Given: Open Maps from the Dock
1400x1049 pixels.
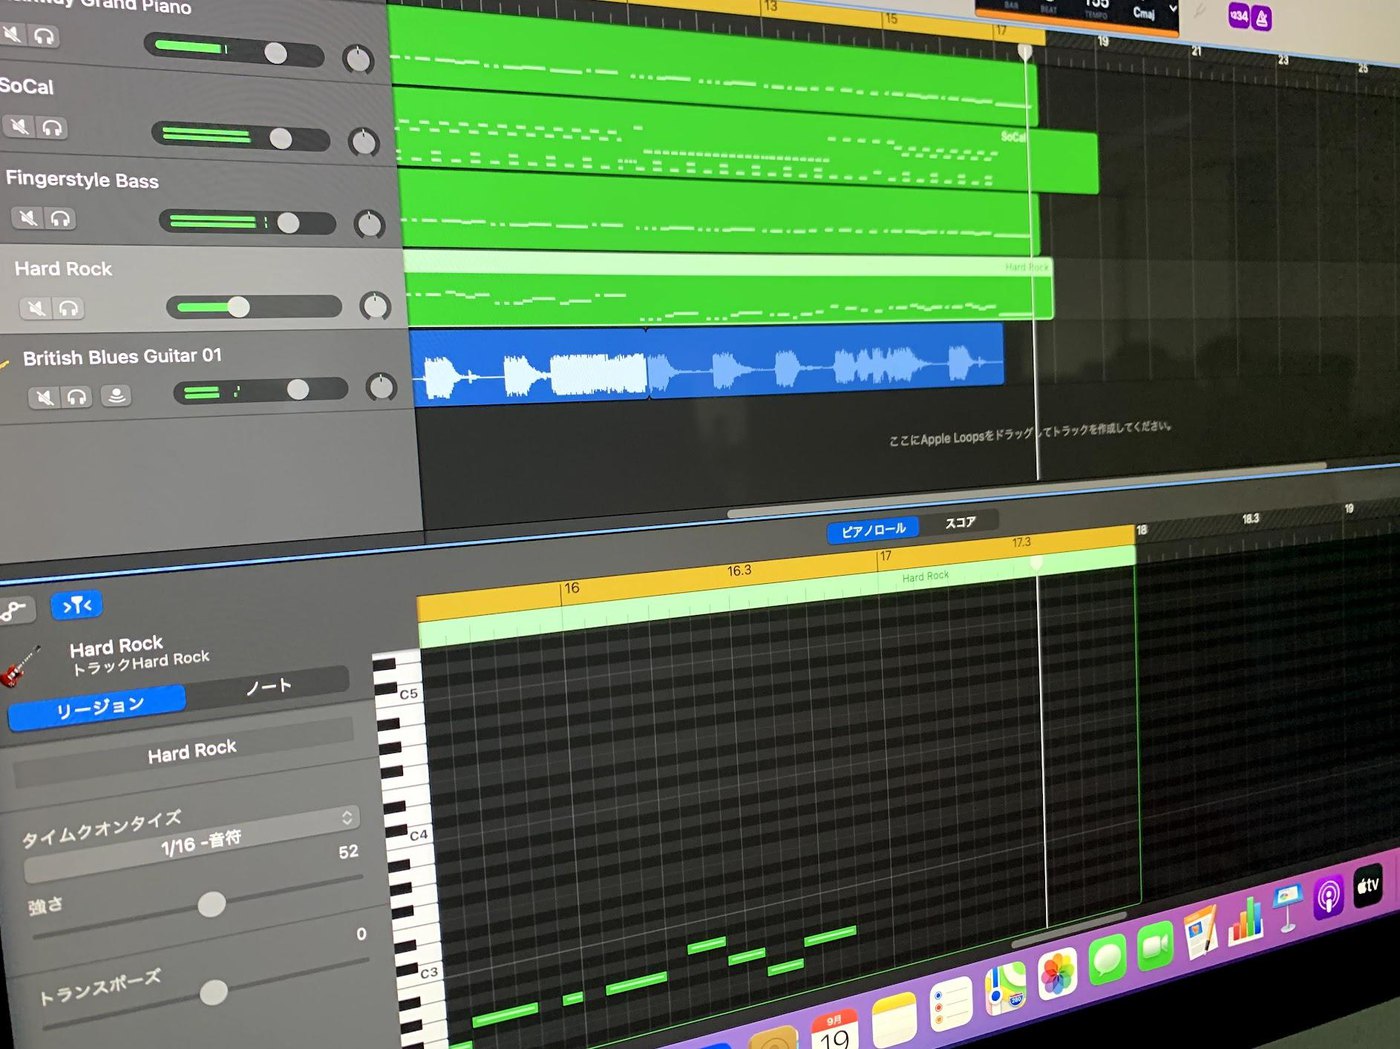Looking at the screenshot, I should [1005, 988].
